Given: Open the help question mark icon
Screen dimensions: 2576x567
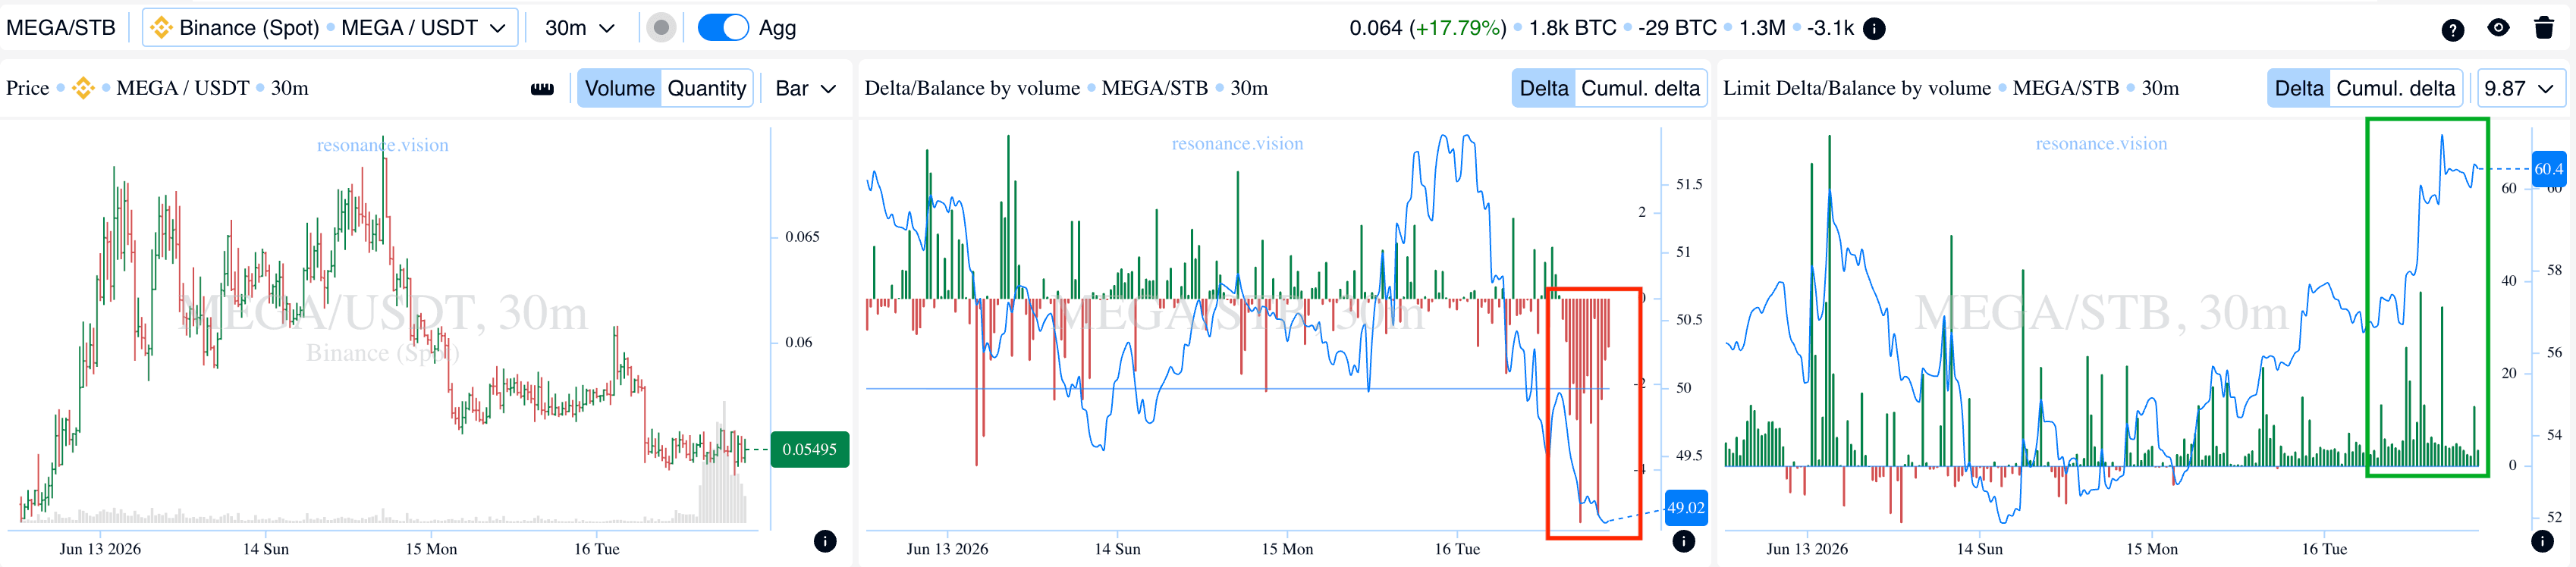Looking at the screenshot, I should coord(2452,29).
